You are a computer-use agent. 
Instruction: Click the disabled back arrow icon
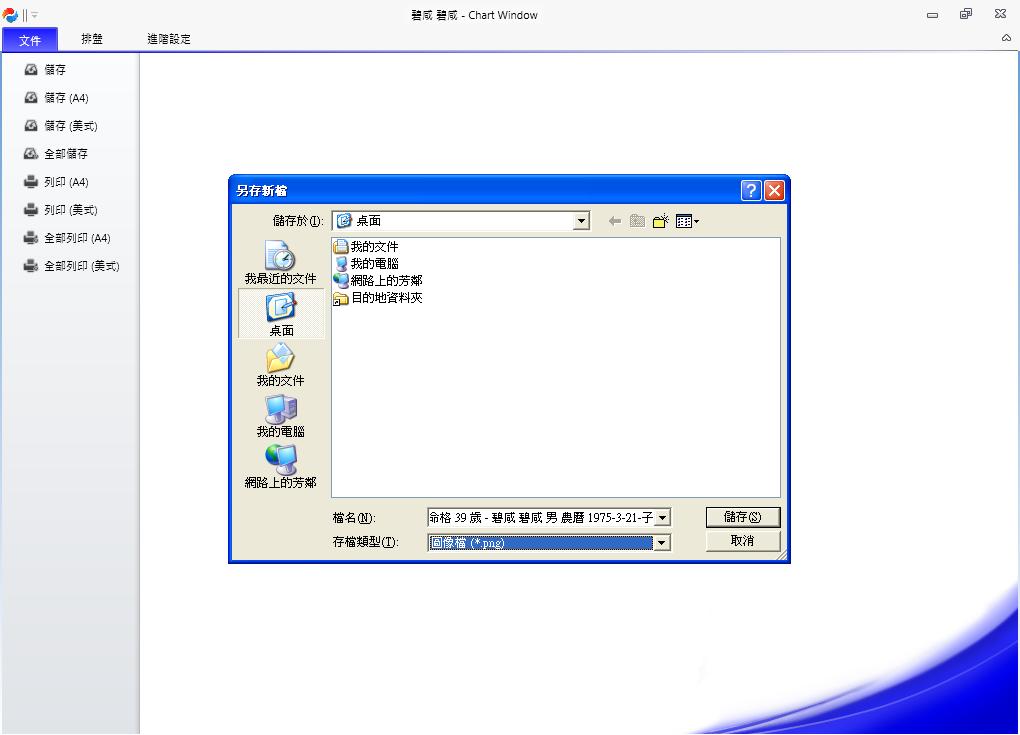(x=614, y=220)
